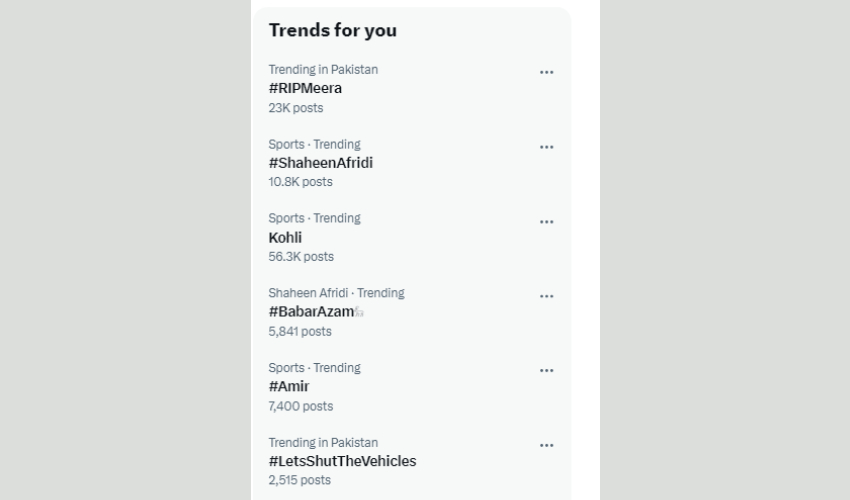The width and height of the screenshot is (850, 500).
Task: Open more options for #RIPMeera trend
Action: [x=546, y=72]
